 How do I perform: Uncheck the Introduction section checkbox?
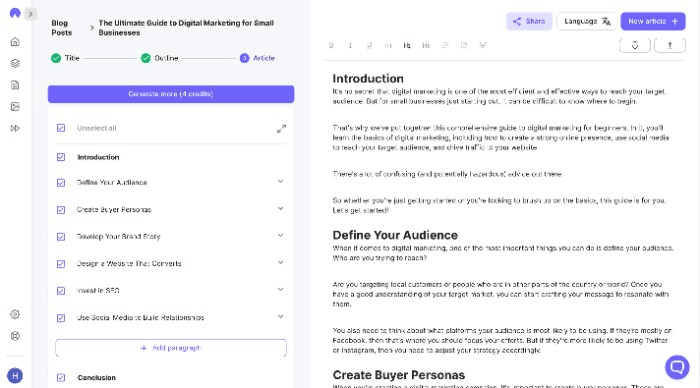coord(61,157)
